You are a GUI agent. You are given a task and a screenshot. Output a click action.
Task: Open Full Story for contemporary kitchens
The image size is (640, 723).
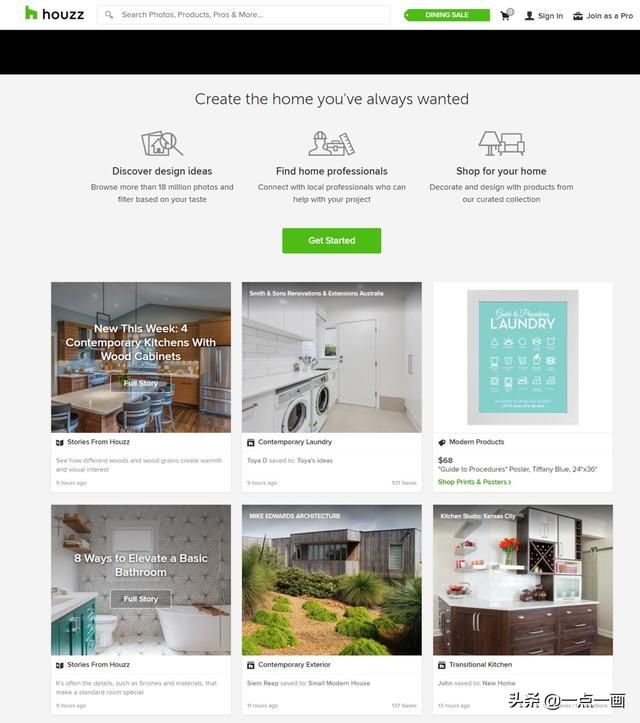coord(141,383)
